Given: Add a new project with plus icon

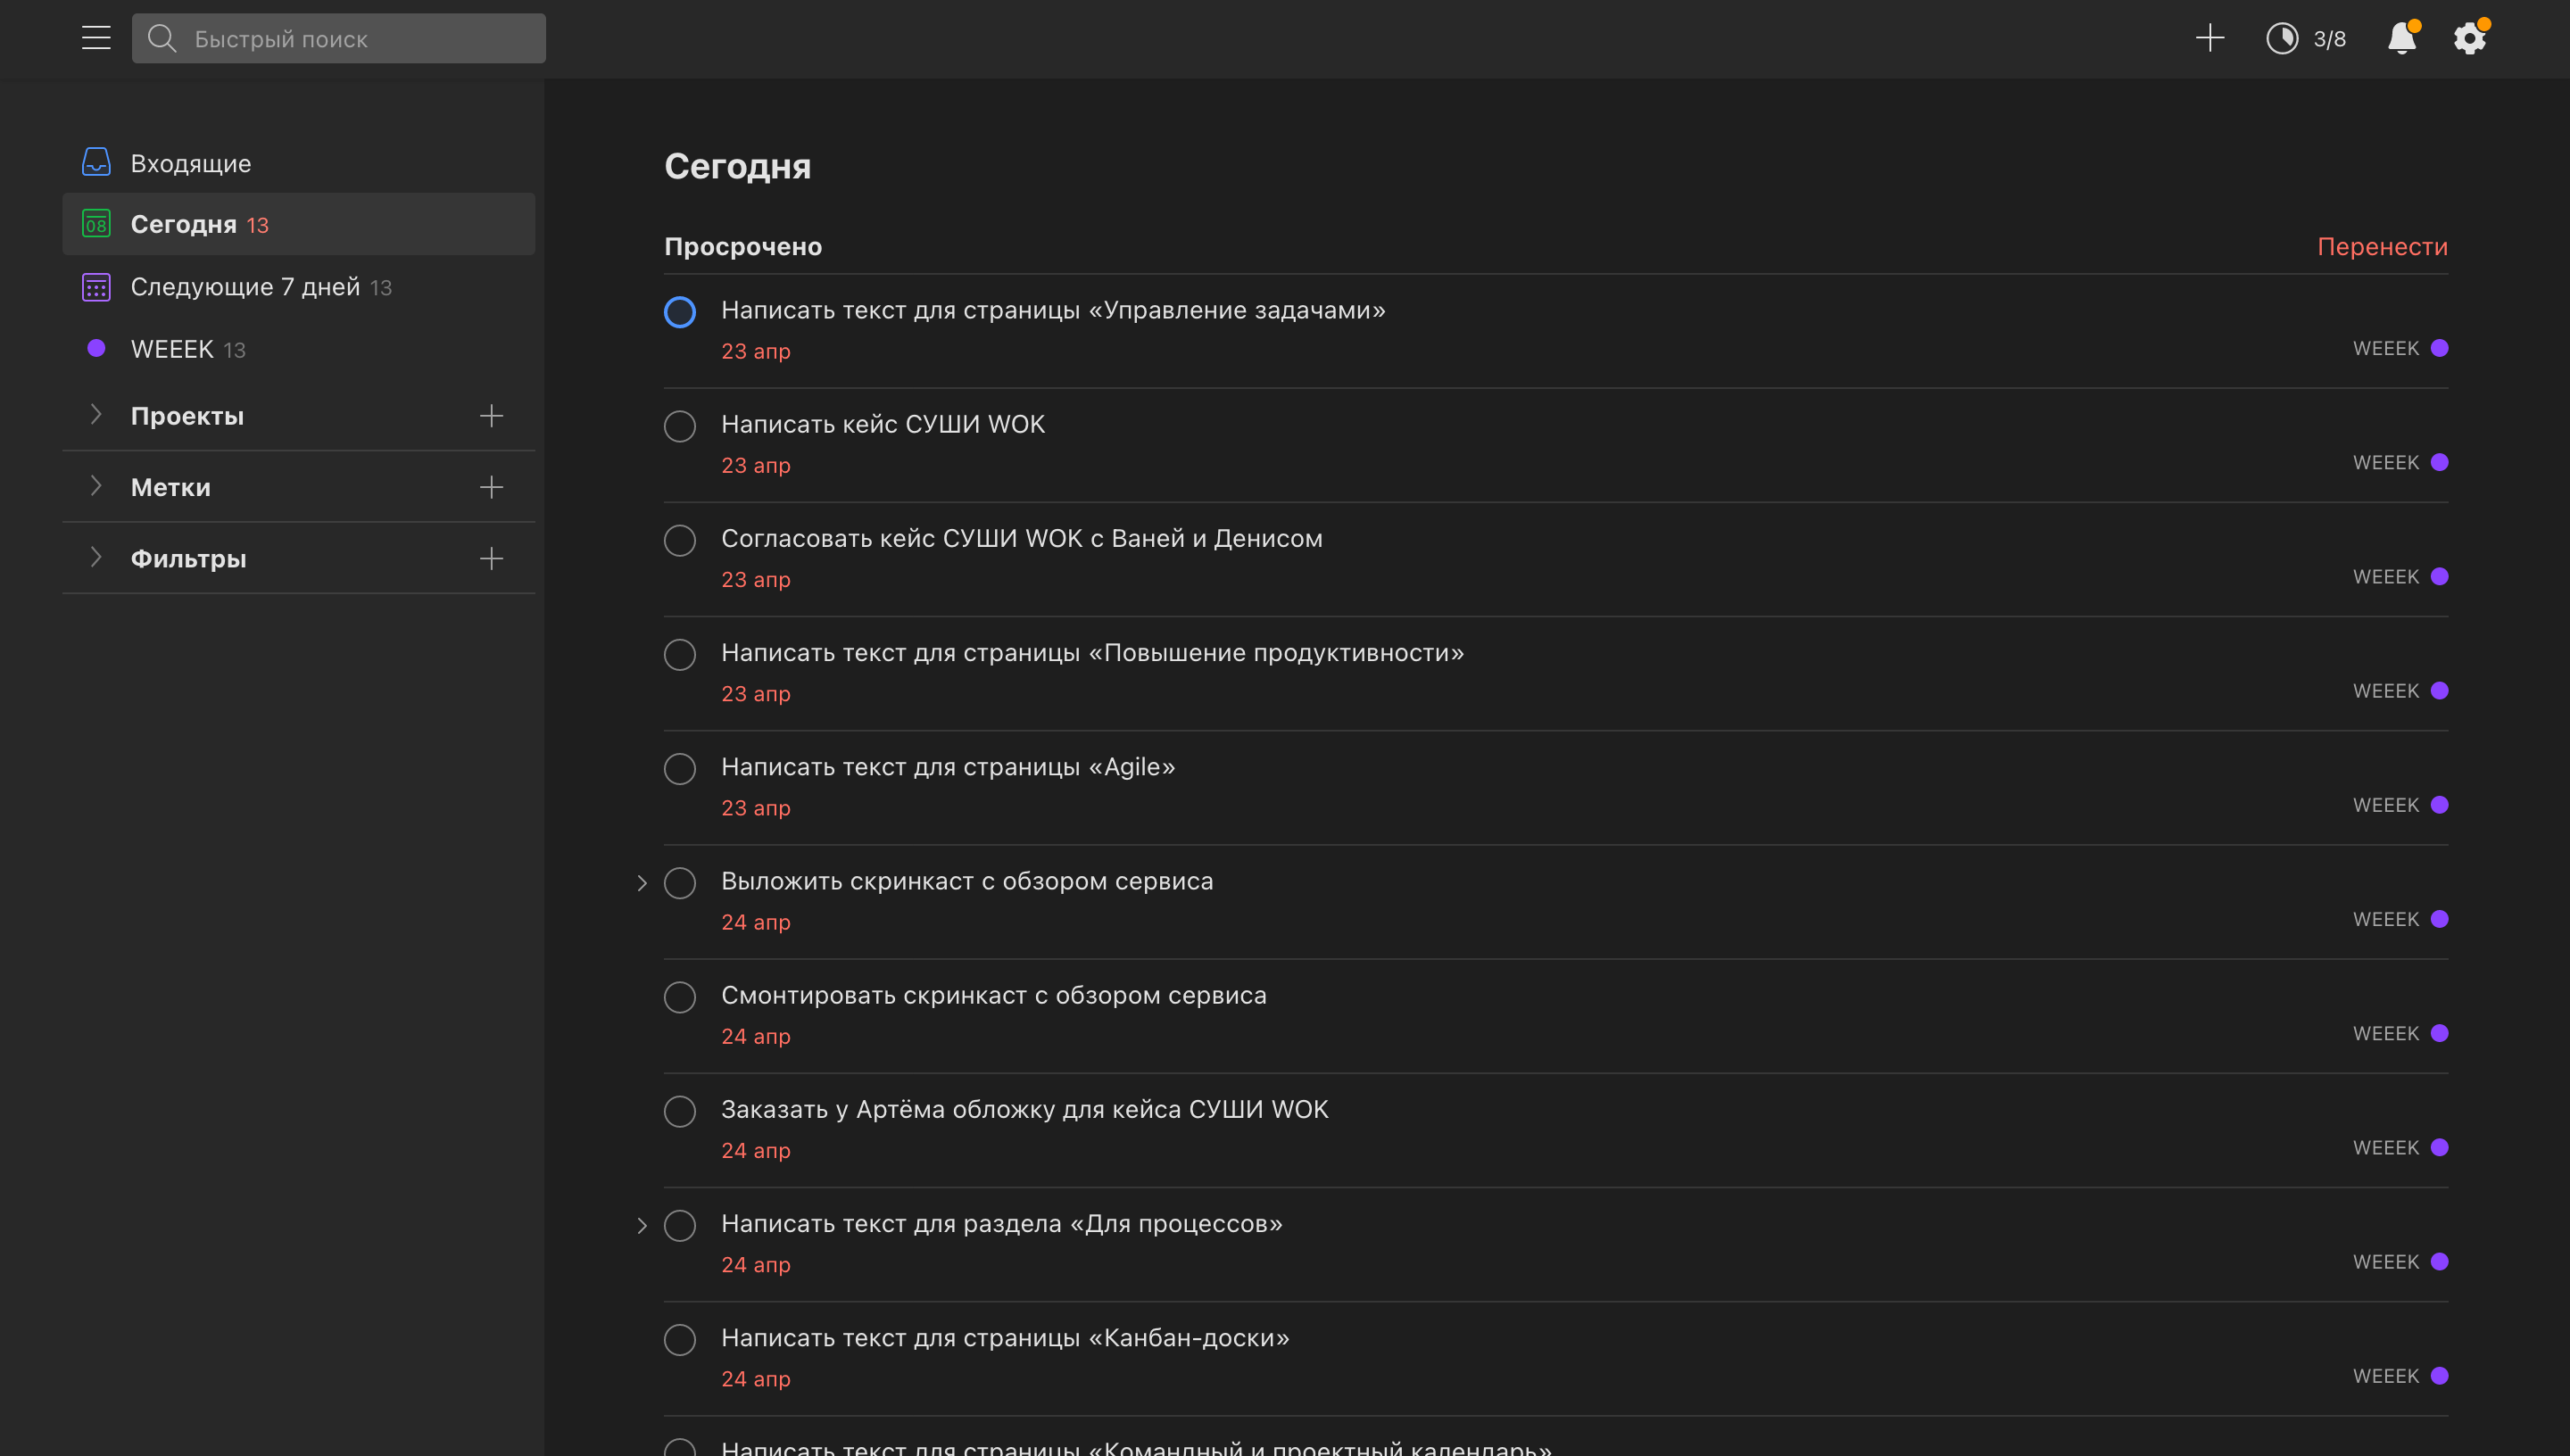Looking at the screenshot, I should 491,416.
